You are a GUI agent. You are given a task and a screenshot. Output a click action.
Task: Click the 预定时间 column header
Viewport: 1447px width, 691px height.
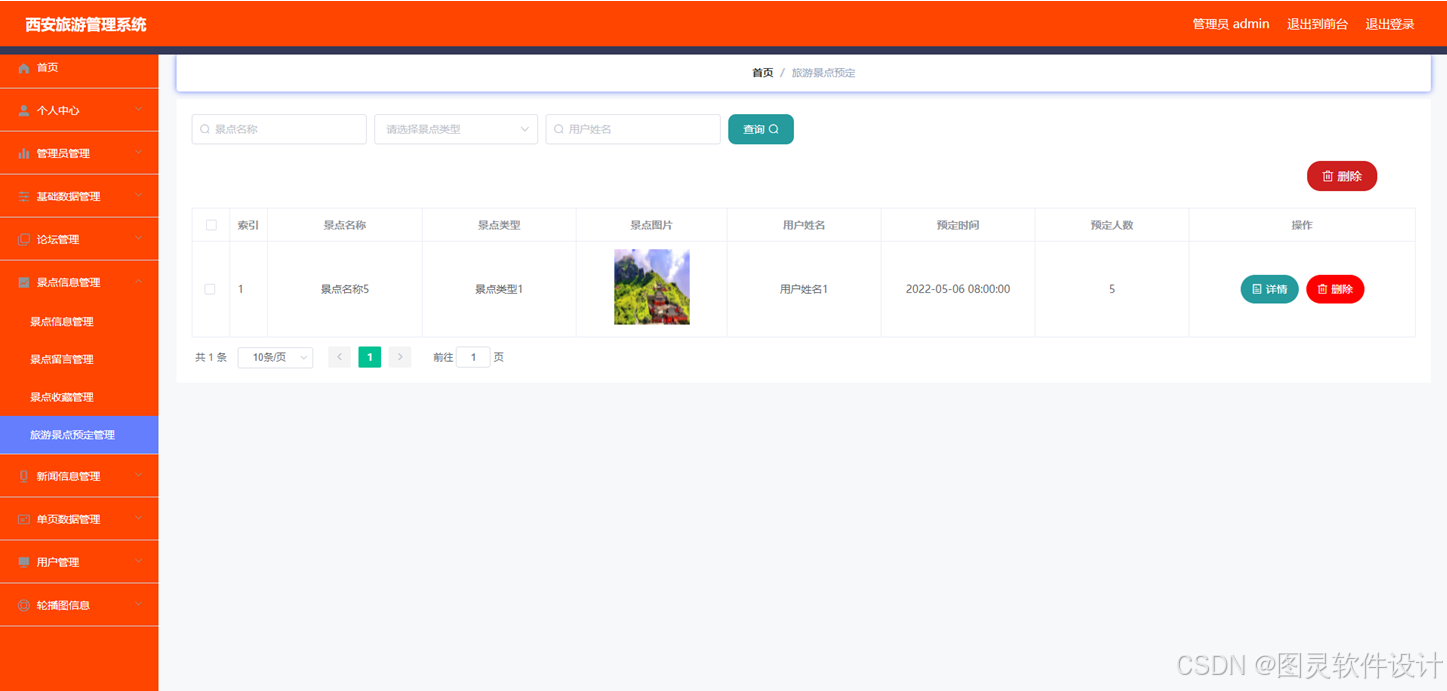click(958, 225)
